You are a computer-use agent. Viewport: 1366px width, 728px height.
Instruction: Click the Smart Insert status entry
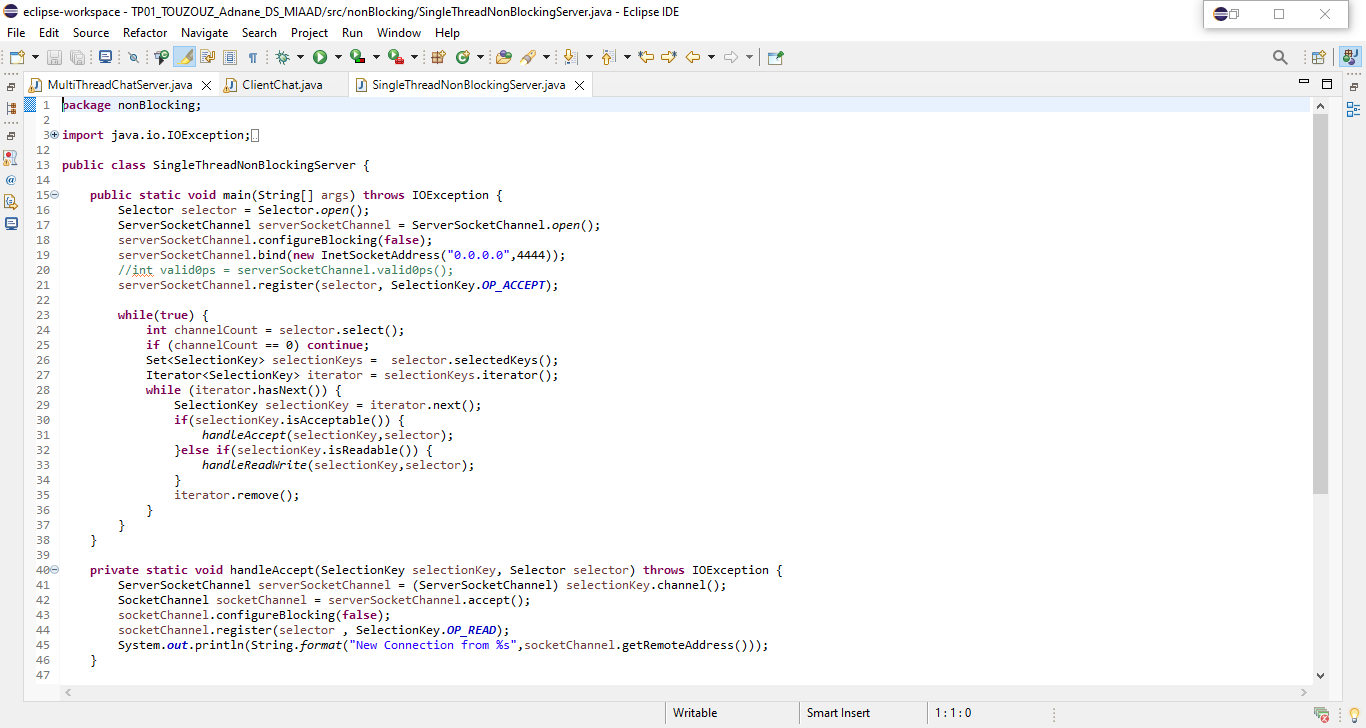(x=838, y=713)
